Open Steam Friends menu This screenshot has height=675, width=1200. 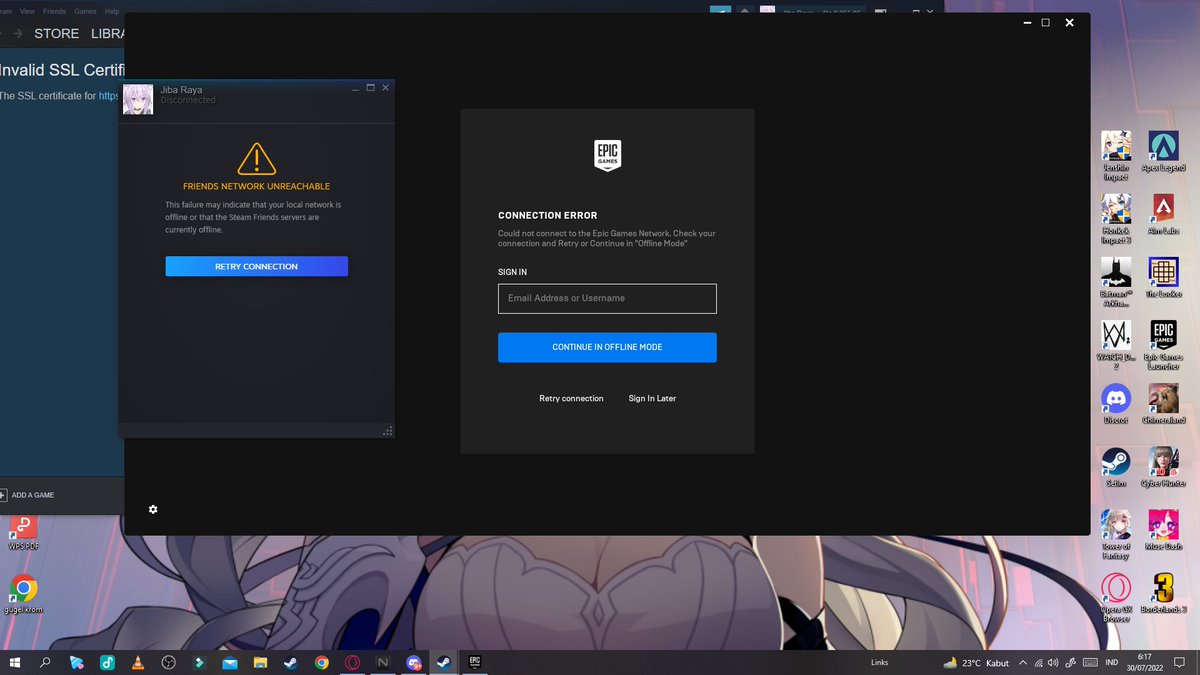pos(54,11)
